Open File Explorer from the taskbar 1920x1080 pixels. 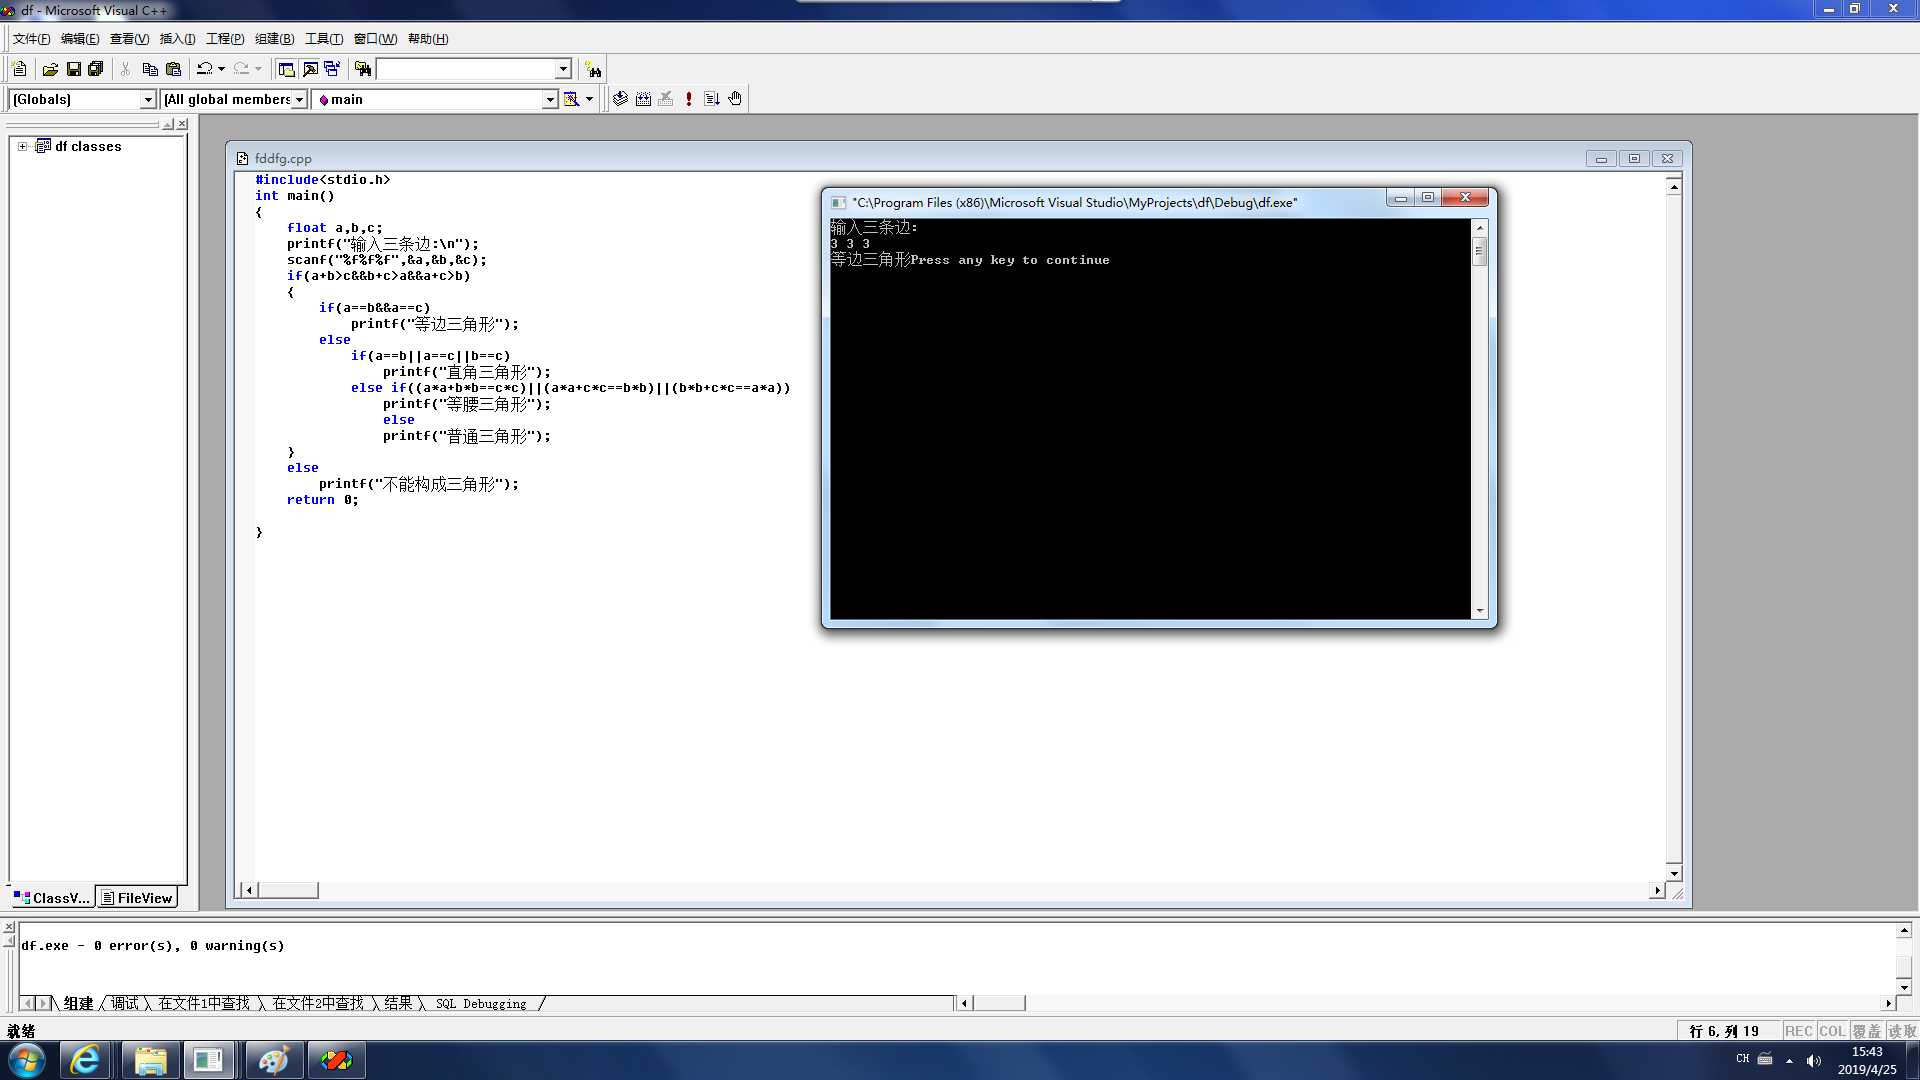(150, 1060)
